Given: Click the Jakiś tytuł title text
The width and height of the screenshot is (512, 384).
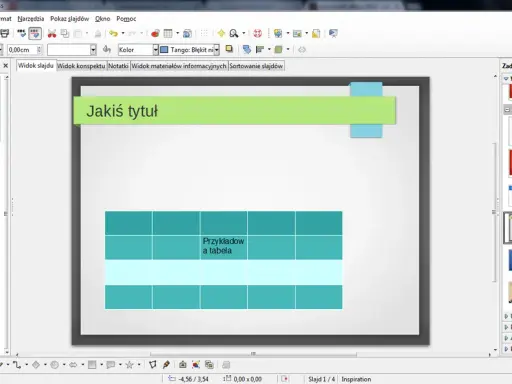Looking at the screenshot, I should tap(122, 111).
